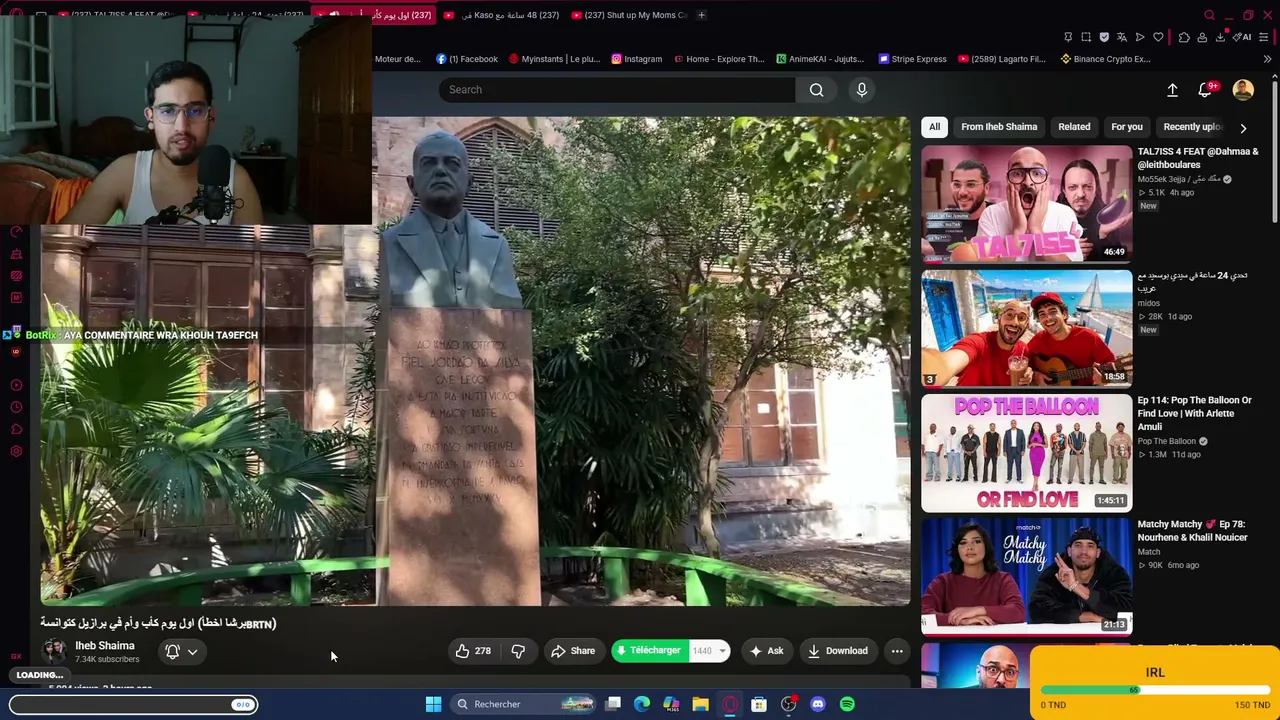
Task: Select the For you filter chip
Action: [1126, 127]
